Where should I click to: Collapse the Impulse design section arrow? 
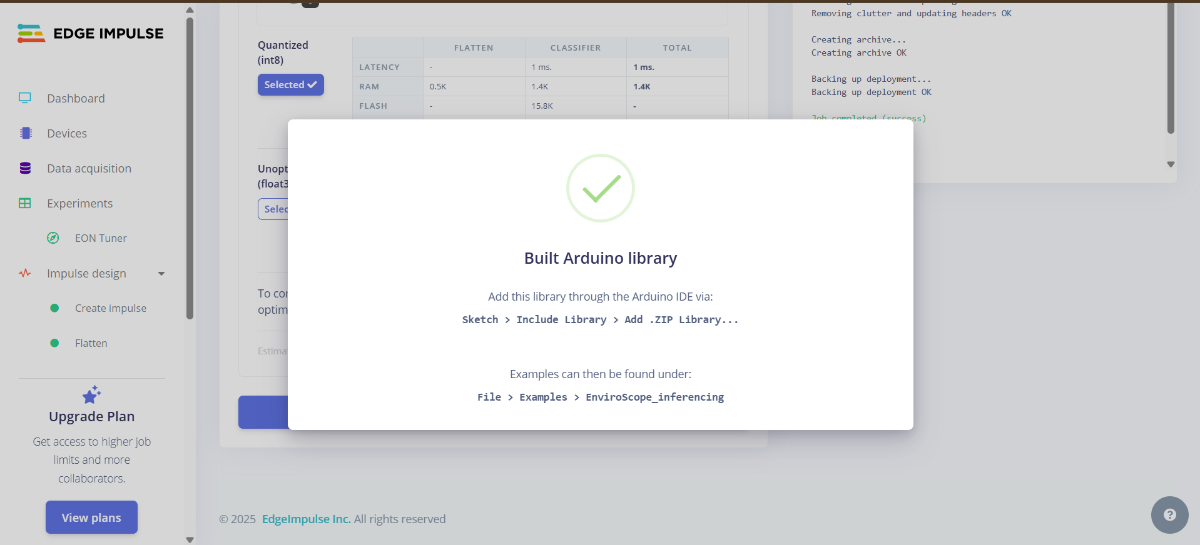[x=161, y=274]
